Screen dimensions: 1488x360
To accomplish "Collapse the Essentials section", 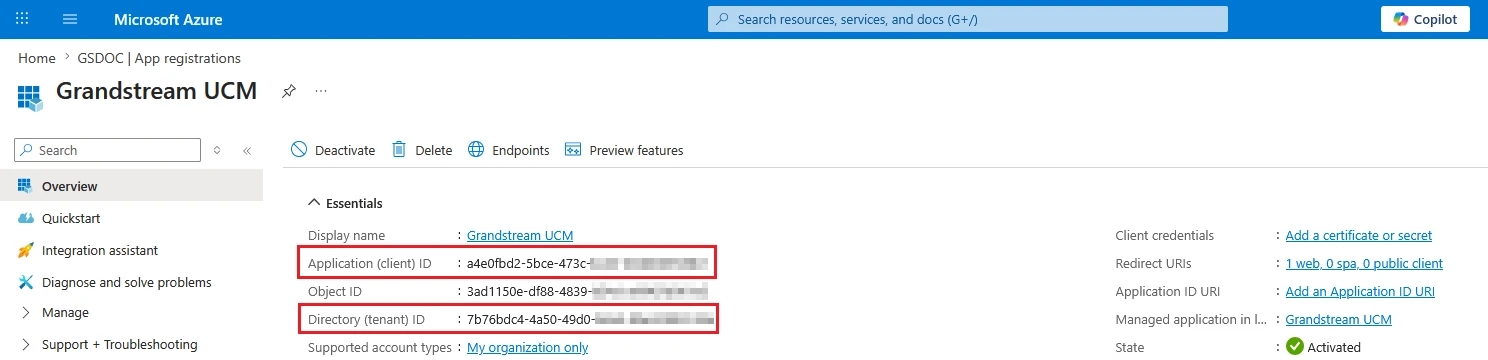I will coord(346,203).
